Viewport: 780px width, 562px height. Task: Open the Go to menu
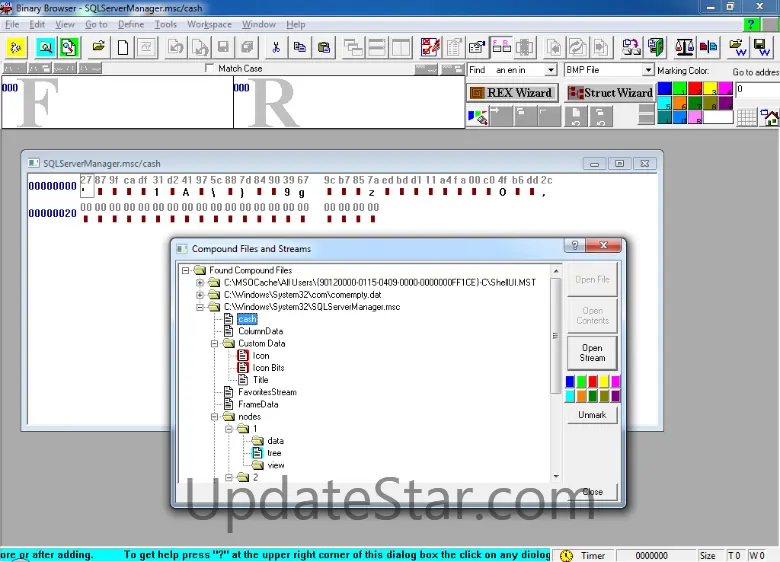tap(96, 24)
